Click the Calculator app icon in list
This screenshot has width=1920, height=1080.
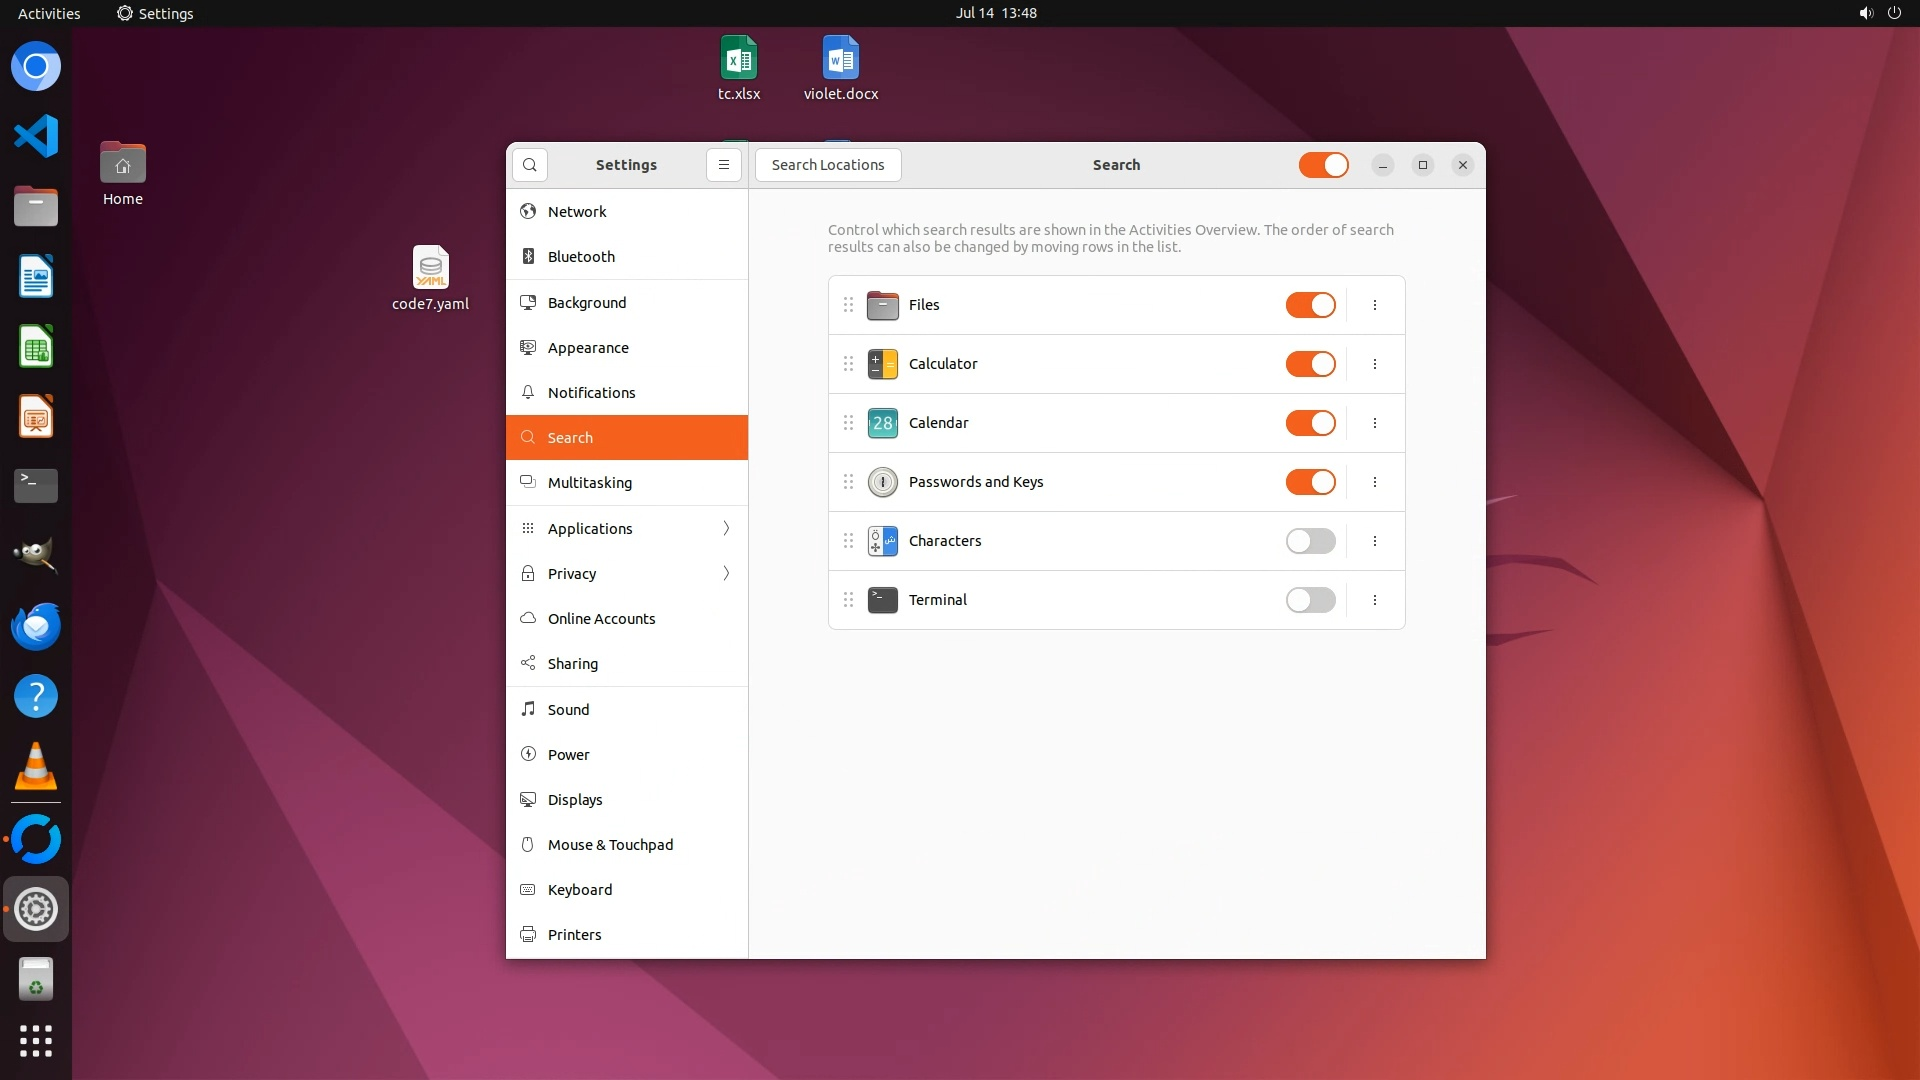click(x=882, y=364)
